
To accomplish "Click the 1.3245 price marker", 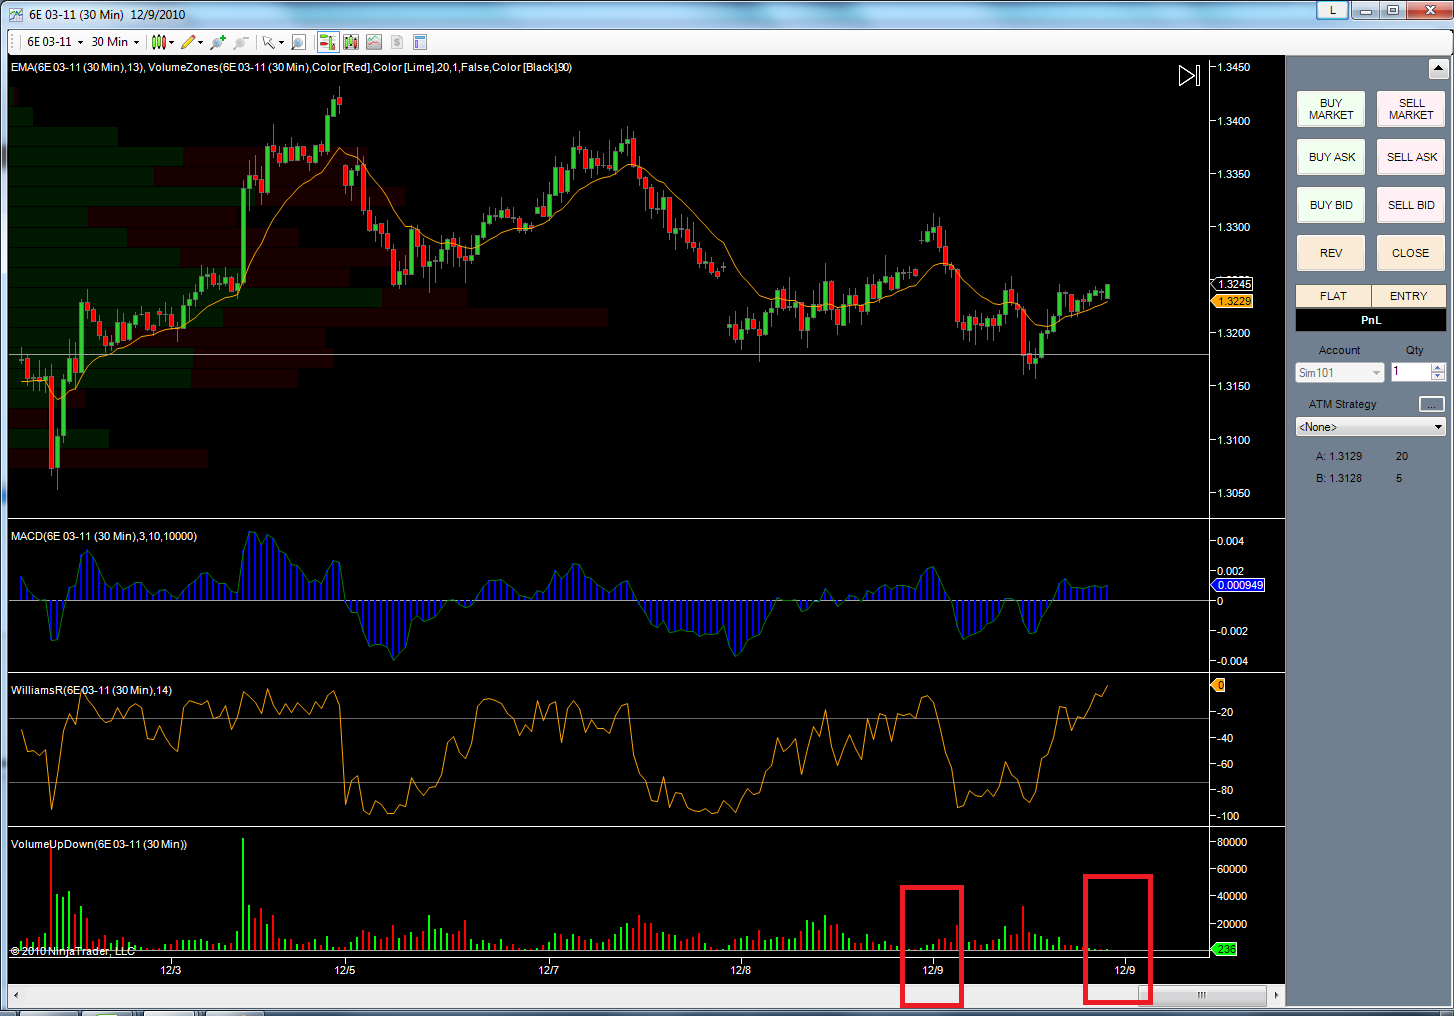I will (x=1234, y=284).
